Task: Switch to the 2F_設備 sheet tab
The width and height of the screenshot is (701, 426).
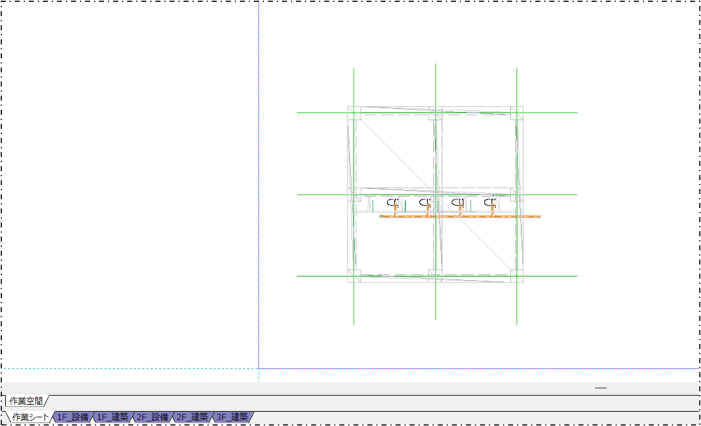Action: click(153, 417)
